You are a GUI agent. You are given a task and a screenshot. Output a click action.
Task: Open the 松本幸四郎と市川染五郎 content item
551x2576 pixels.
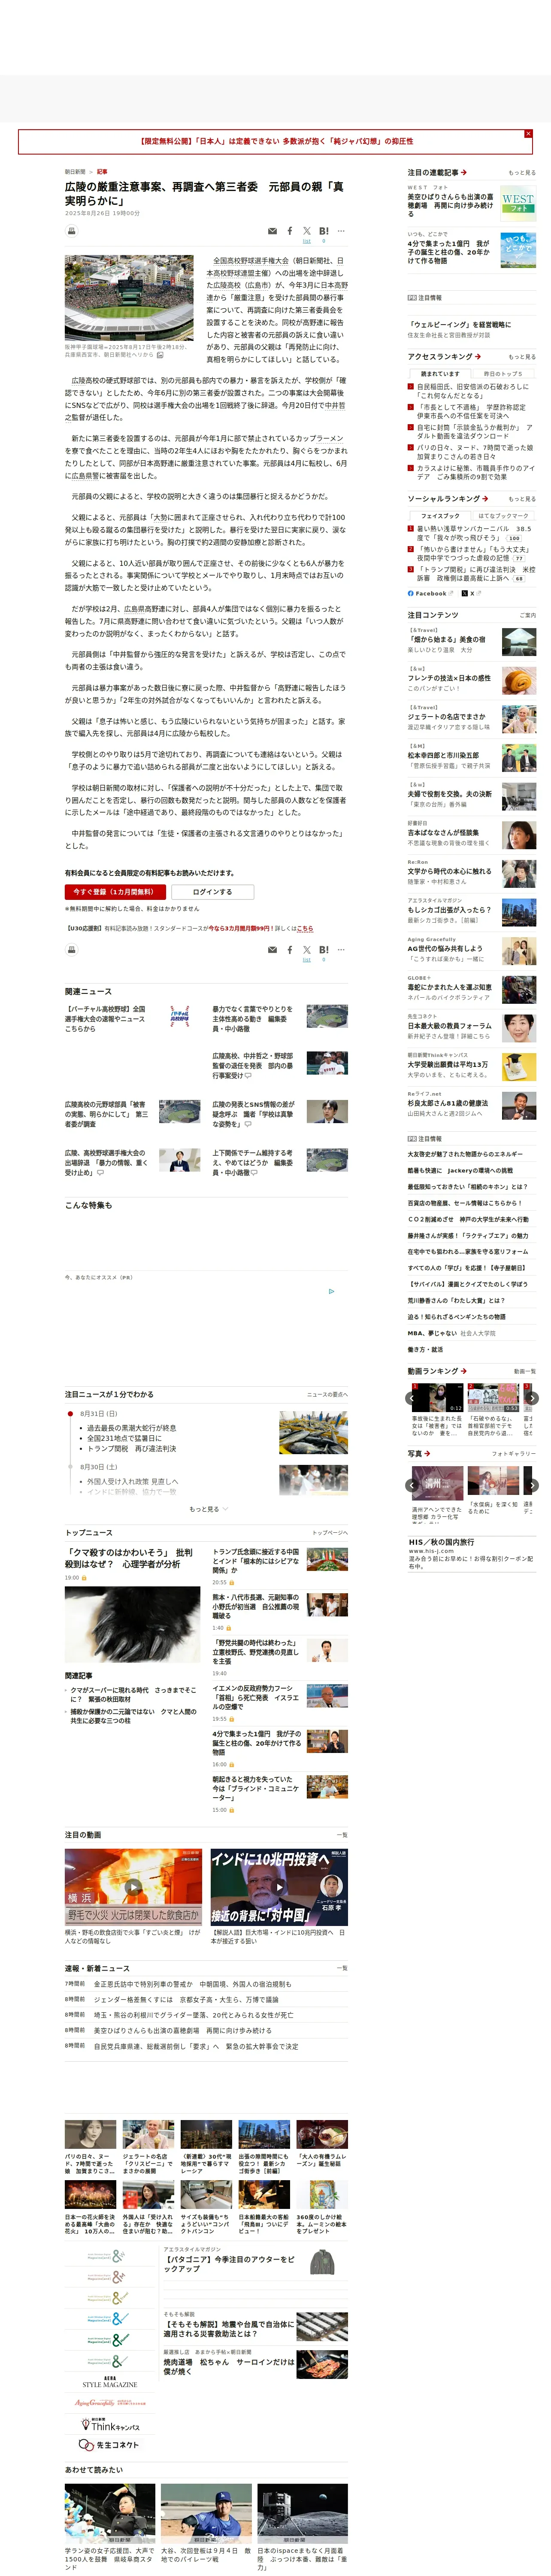[443, 756]
